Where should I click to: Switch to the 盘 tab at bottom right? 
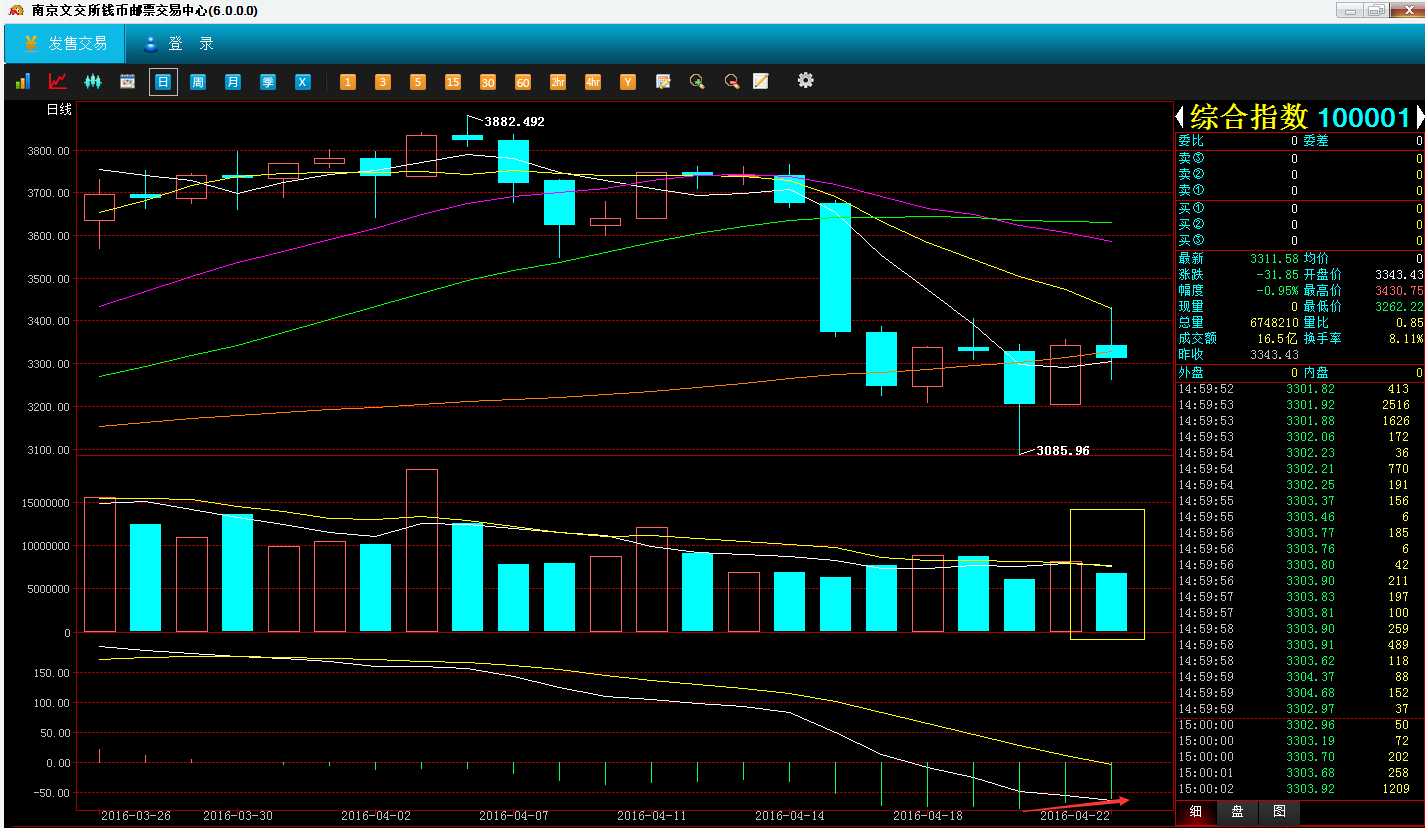click(x=1237, y=811)
